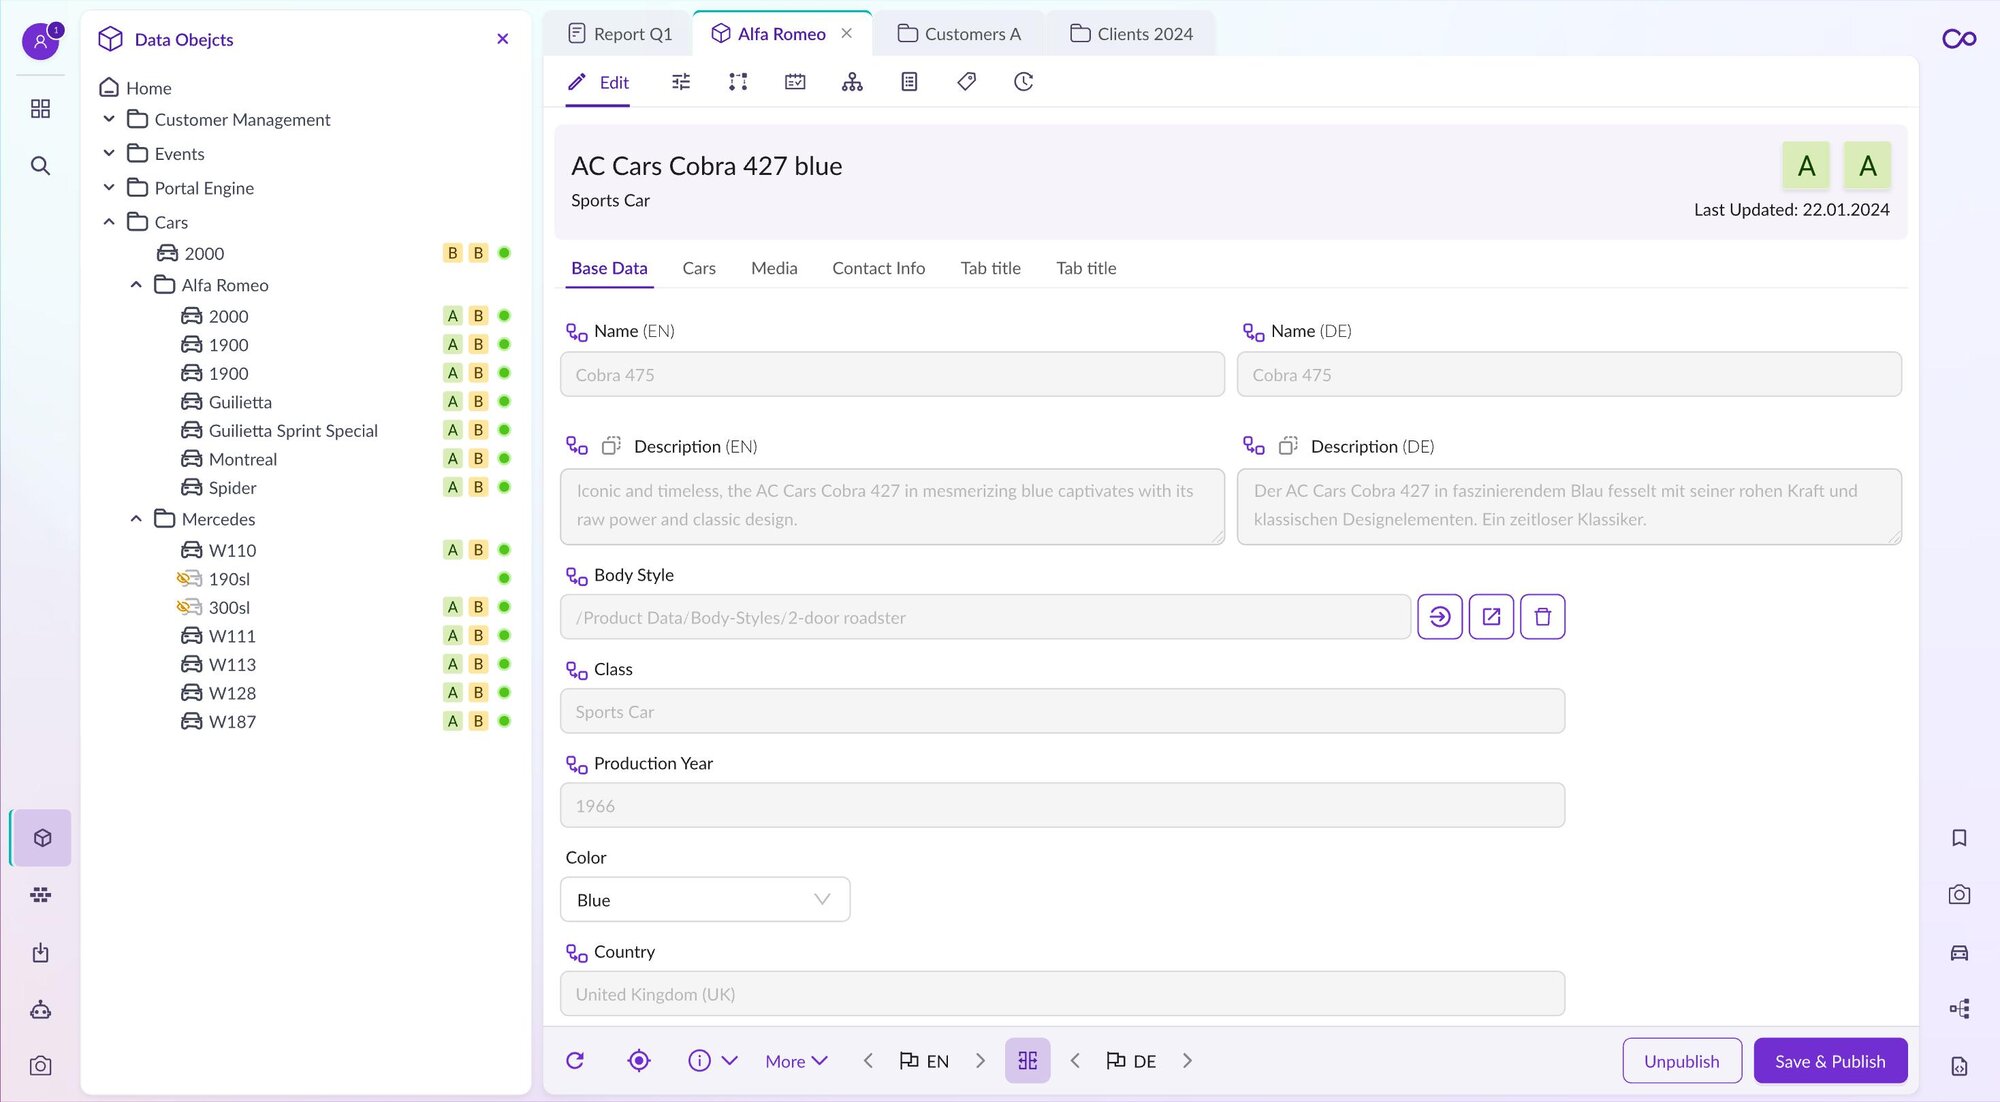Select Guilietta Sprint Special tree item
The image size is (2000, 1102).
tap(280, 430)
